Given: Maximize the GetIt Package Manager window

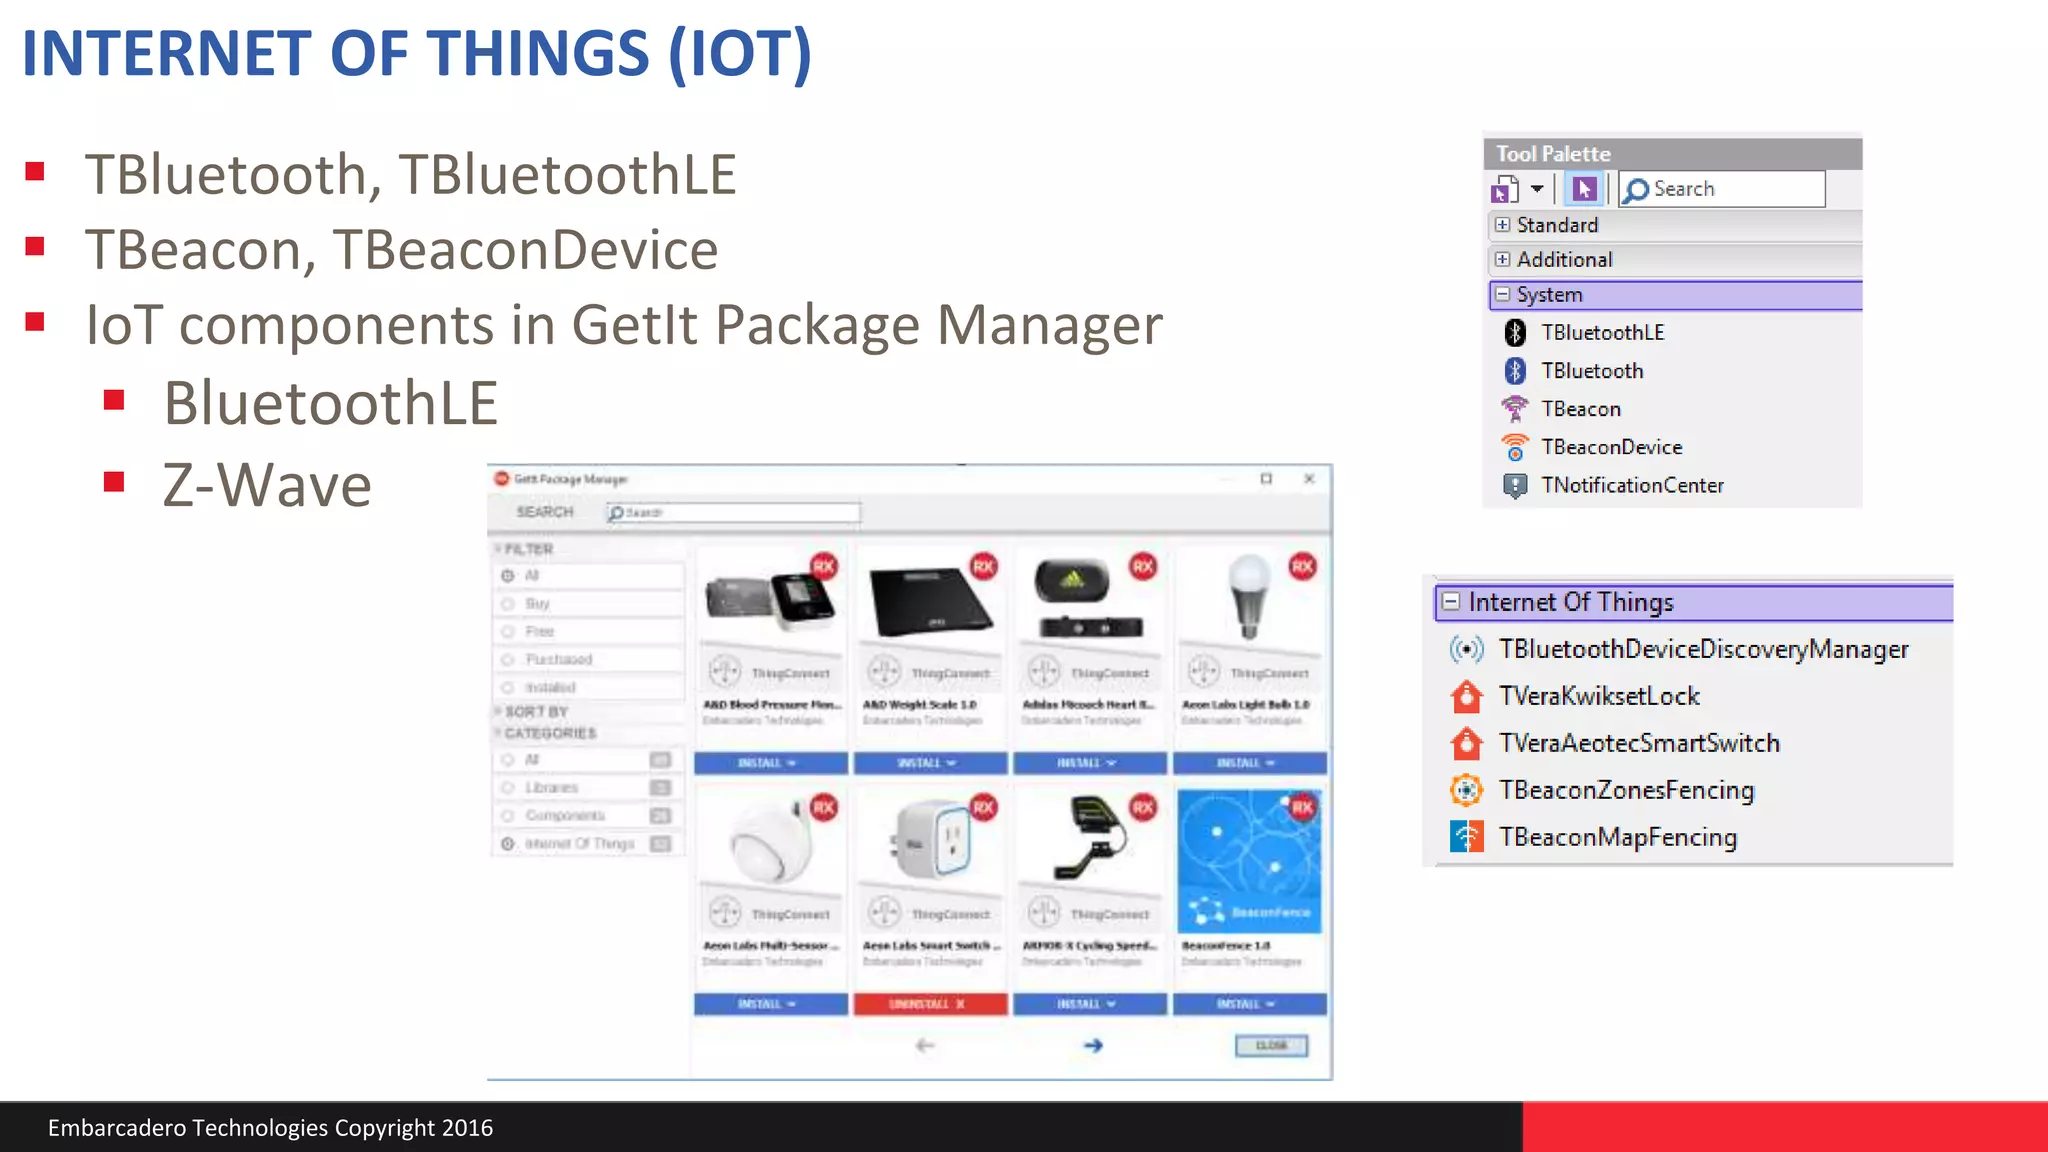Looking at the screenshot, I should (1266, 479).
